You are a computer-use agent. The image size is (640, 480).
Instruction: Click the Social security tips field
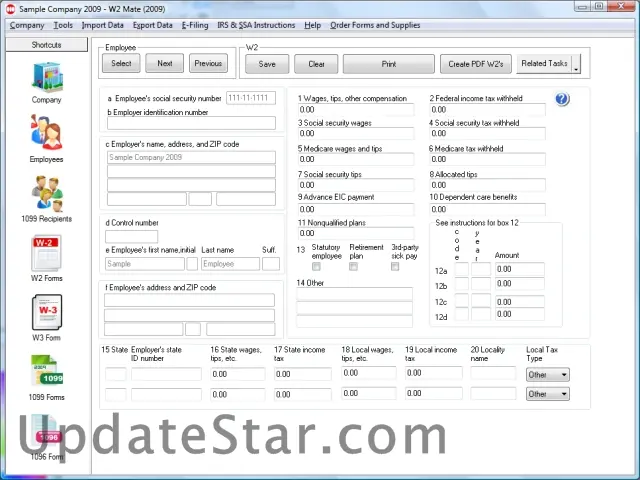point(356,185)
